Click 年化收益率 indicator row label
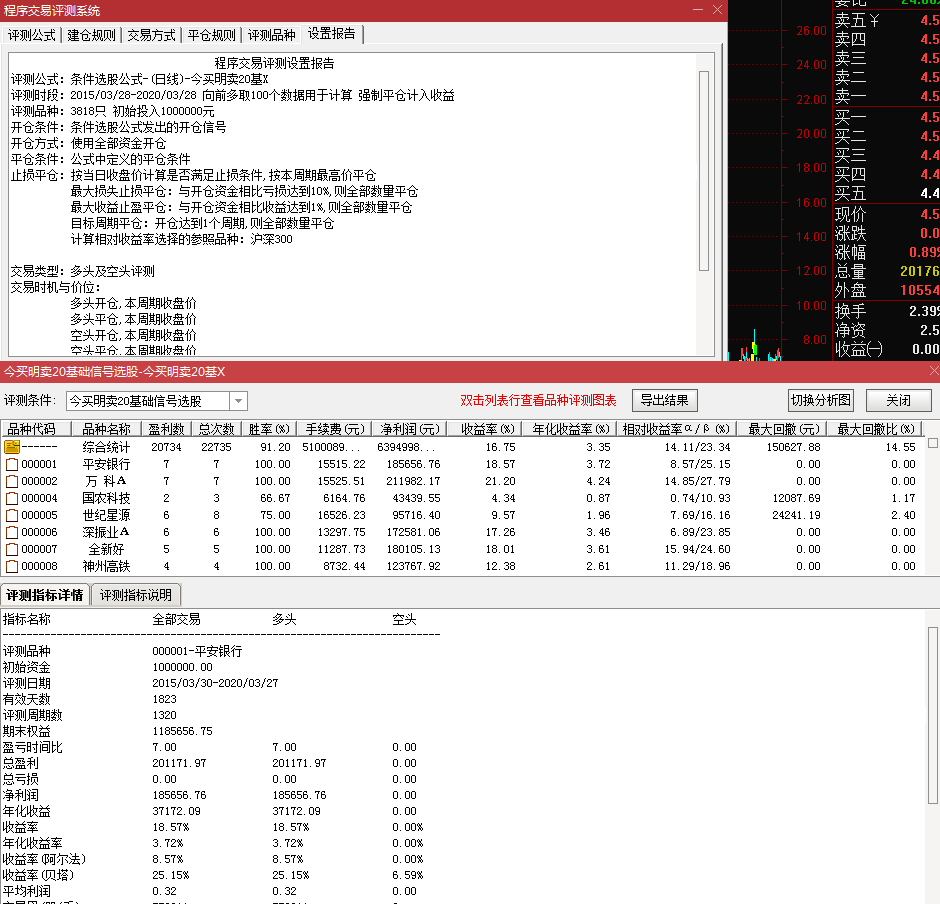Image resolution: width=940 pixels, height=904 pixels. click(x=32, y=843)
